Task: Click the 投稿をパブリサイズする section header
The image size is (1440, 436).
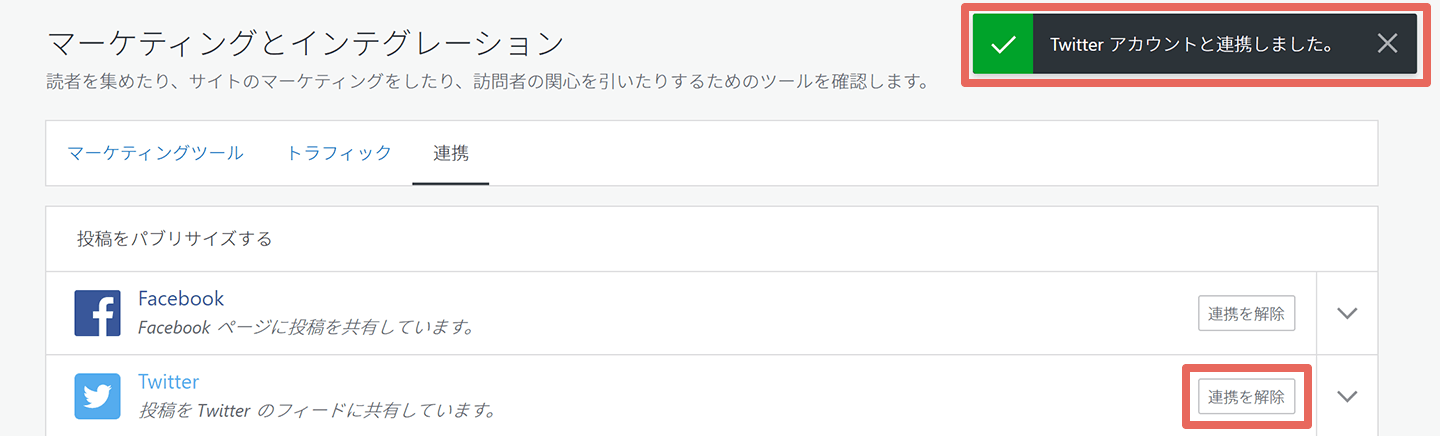Action: (175, 239)
